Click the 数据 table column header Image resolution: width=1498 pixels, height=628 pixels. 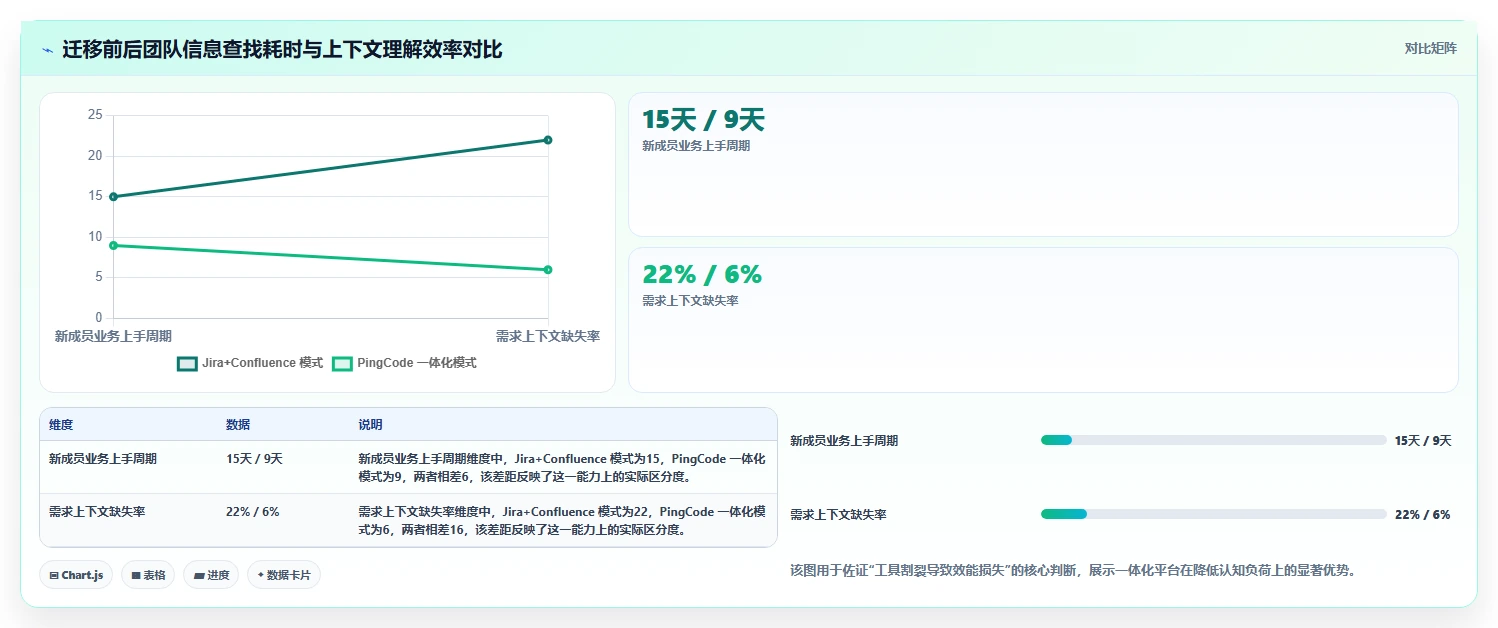(238, 425)
